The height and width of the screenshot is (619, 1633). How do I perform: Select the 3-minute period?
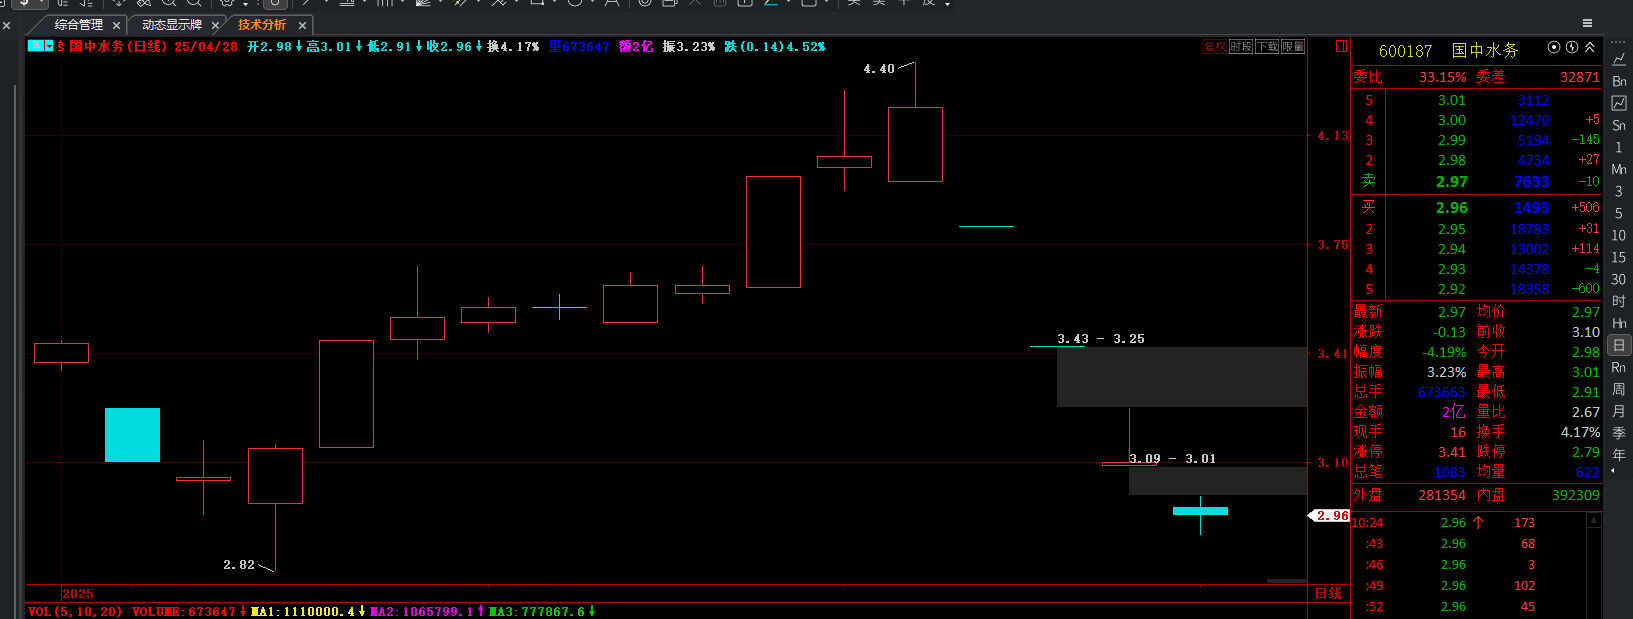[1619, 191]
